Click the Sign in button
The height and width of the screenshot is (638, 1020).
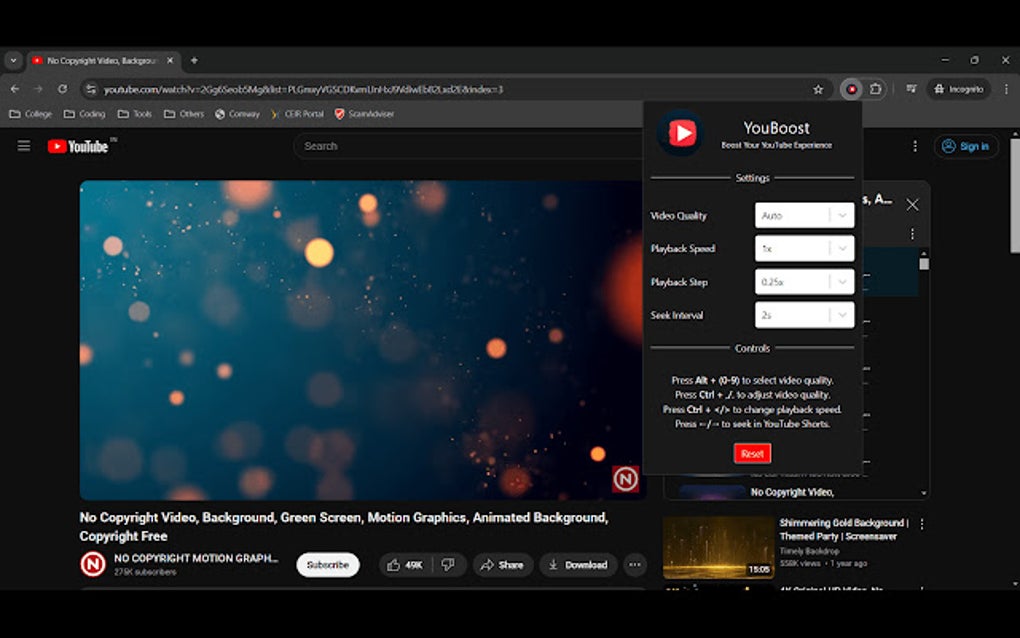pos(966,146)
